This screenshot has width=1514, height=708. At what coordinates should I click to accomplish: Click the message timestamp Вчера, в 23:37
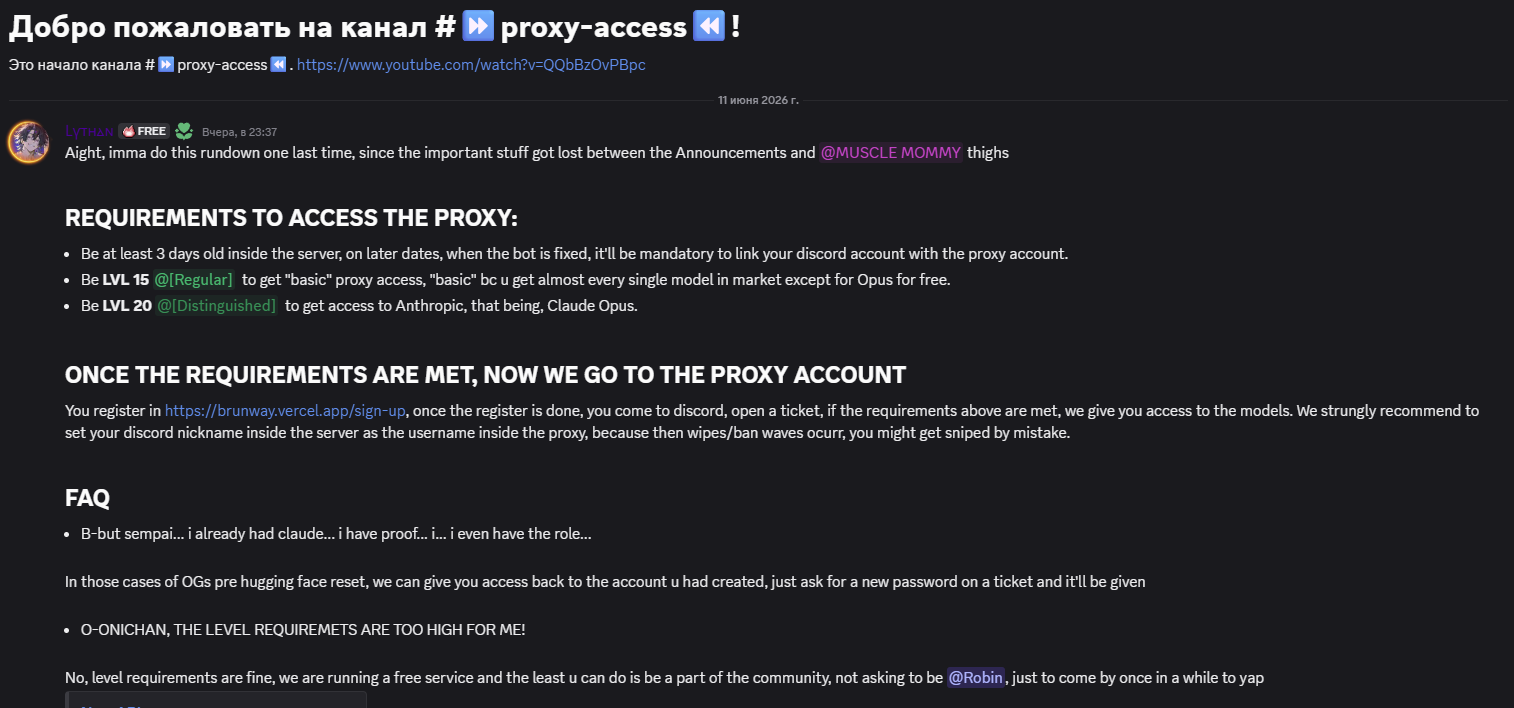point(239,132)
